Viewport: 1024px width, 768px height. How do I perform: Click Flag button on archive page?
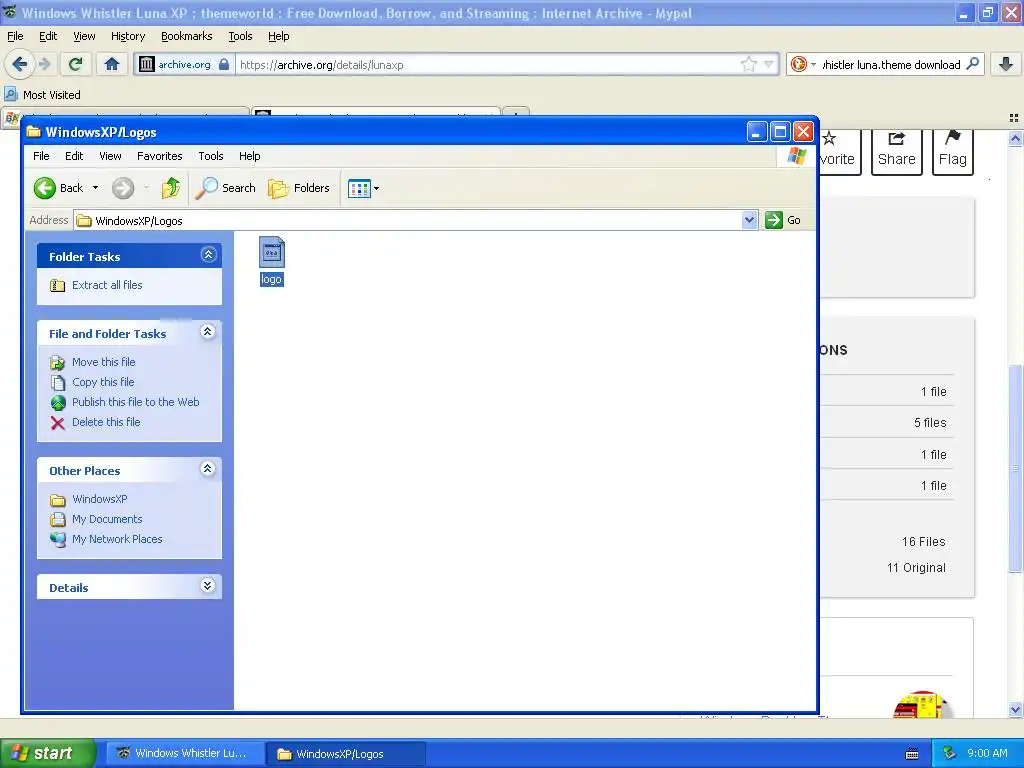953,152
